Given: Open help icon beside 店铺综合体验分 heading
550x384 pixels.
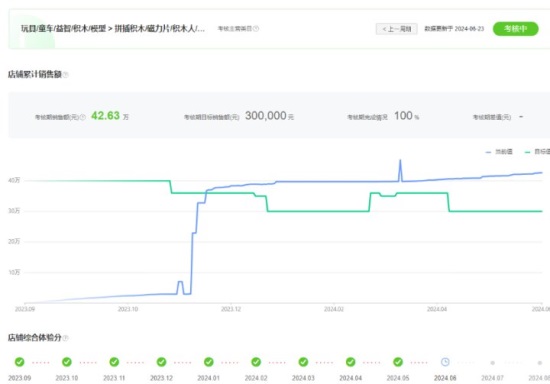Looking at the screenshot, I should pos(66,338).
